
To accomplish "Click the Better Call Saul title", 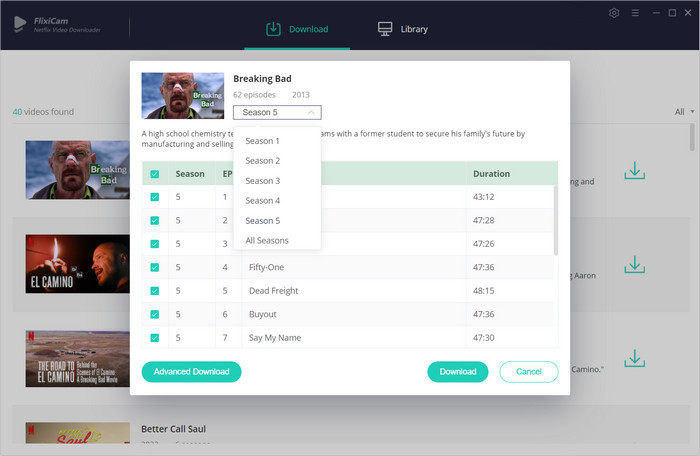I will click(174, 429).
